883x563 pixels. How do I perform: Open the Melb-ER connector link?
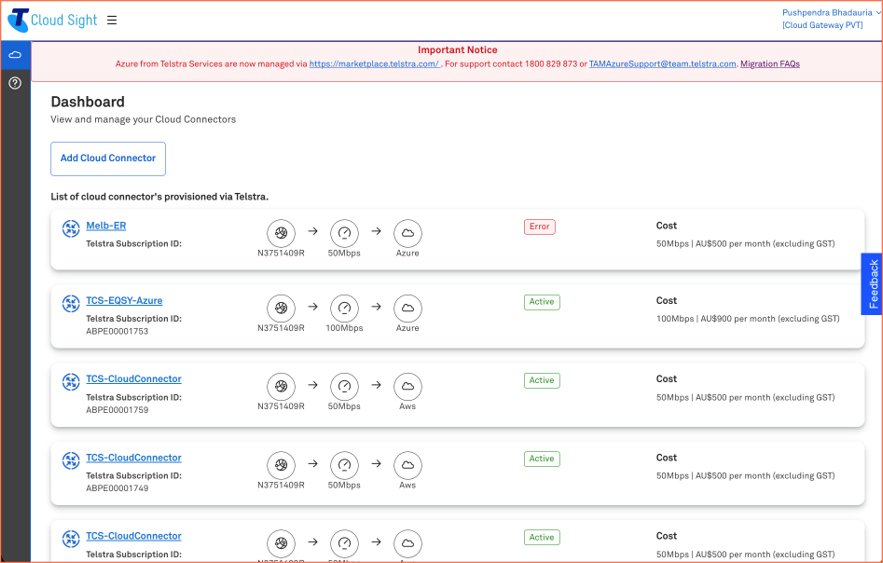tap(106, 226)
